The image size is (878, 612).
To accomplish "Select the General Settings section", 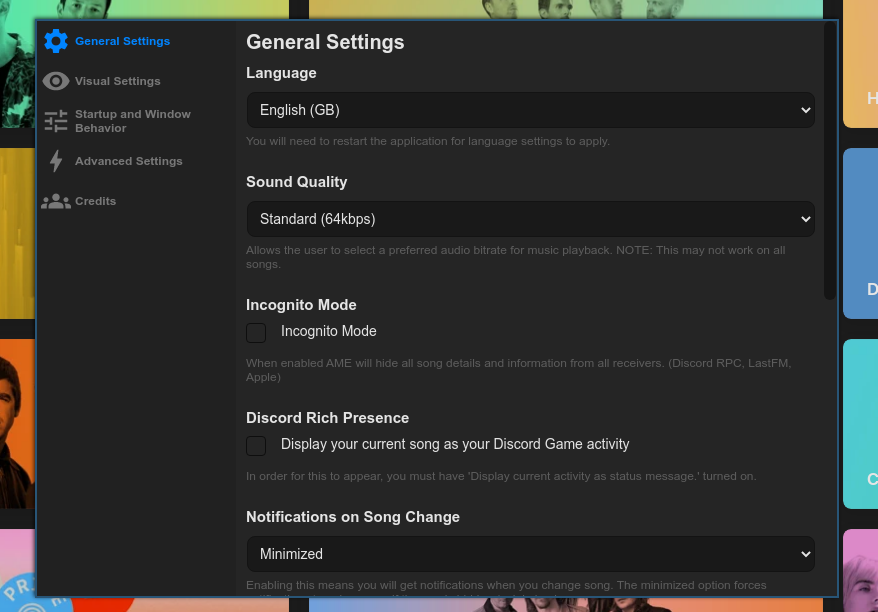I will point(122,41).
